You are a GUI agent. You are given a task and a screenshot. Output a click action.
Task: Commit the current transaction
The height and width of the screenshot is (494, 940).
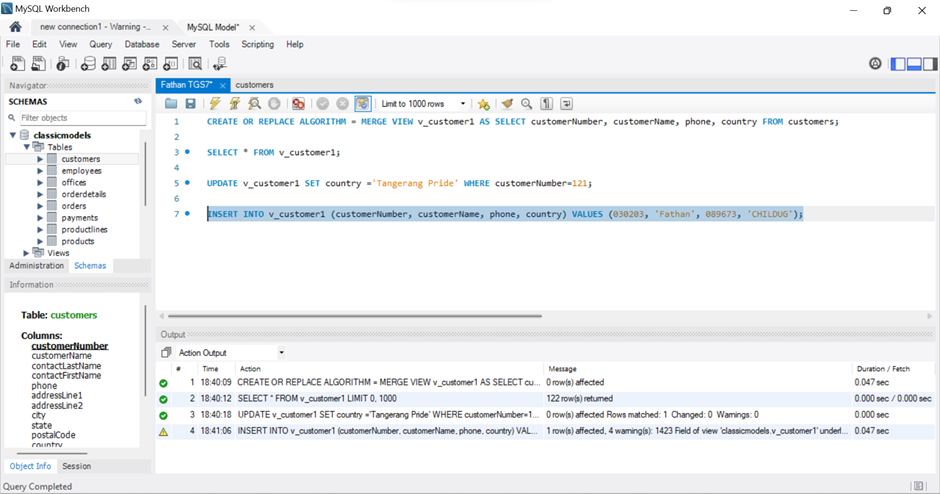click(x=323, y=104)
